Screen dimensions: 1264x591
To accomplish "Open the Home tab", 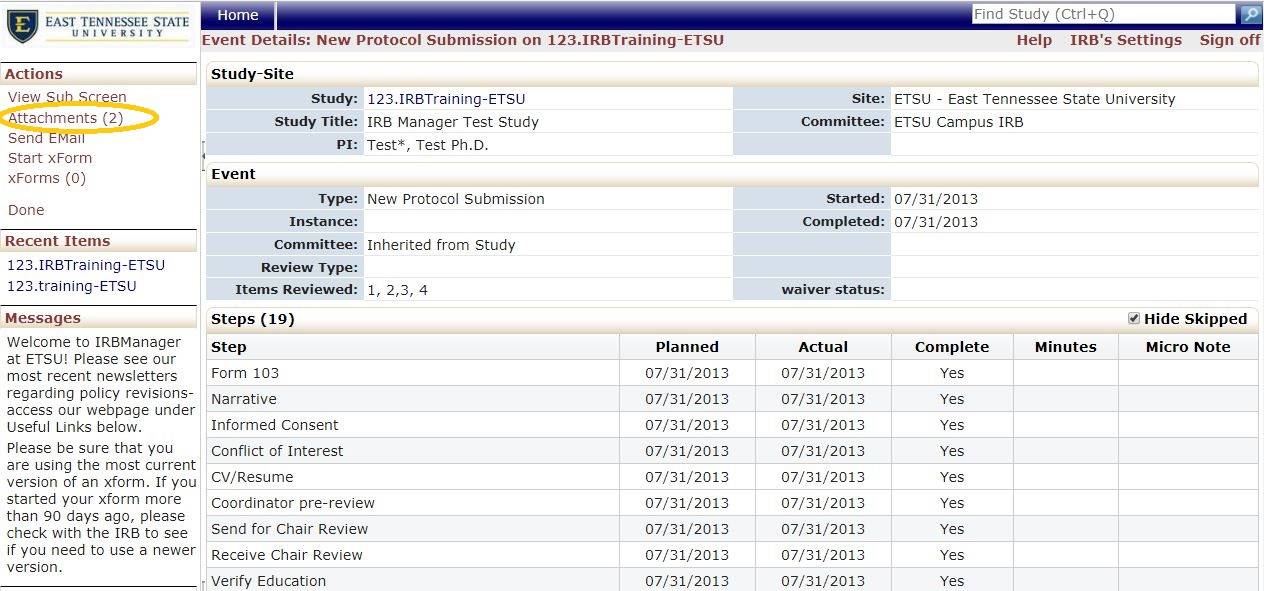I will coord(238,15).
